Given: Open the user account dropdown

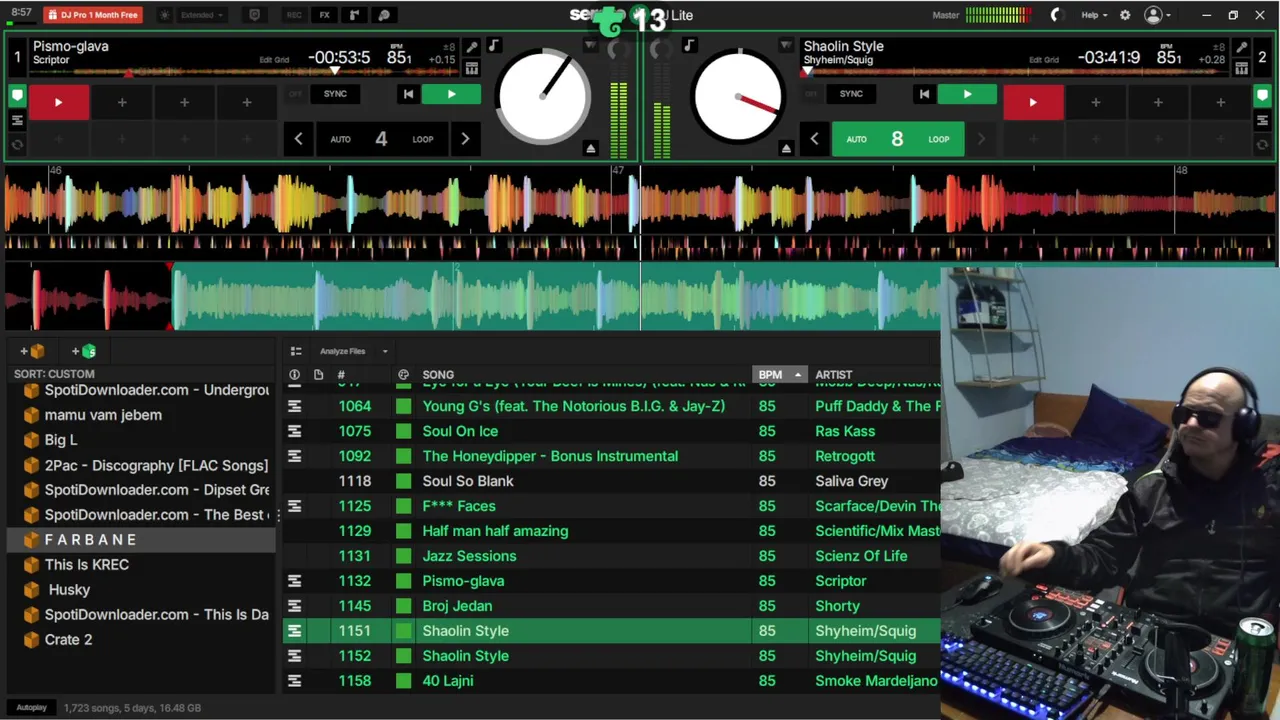Looking at the screenshot, I should pyautogui.click(x=1158, y=15).
